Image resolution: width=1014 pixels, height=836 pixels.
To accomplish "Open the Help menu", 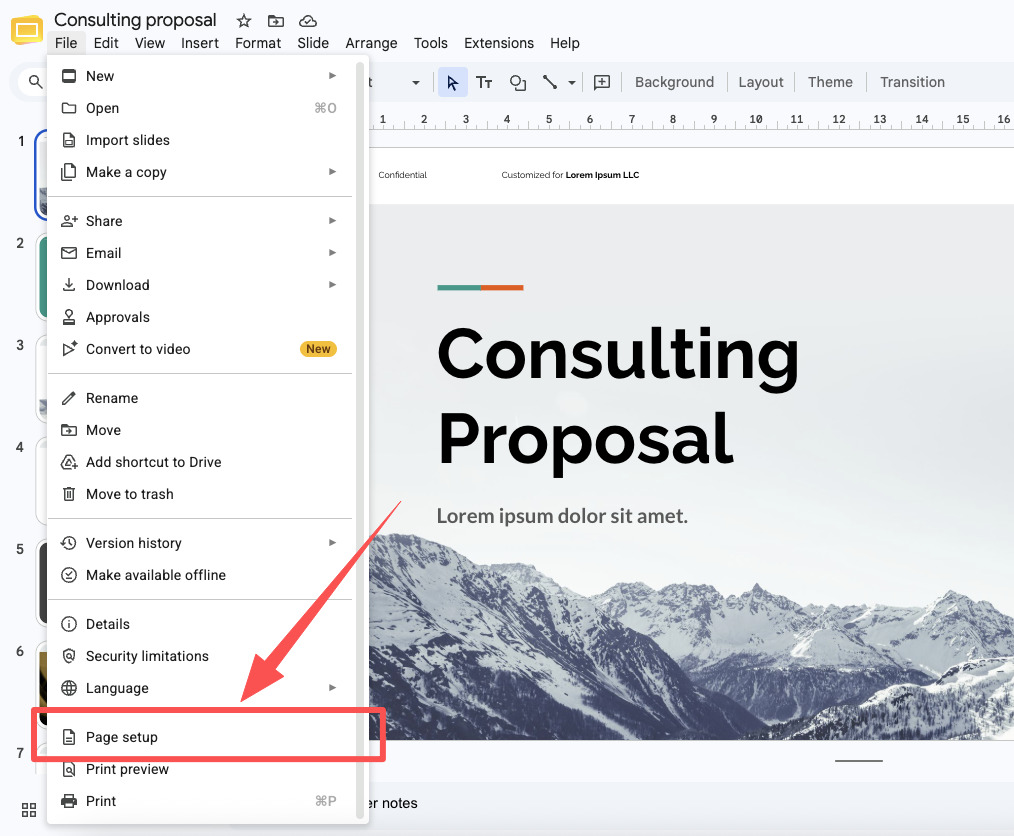I will pos(565,43).
